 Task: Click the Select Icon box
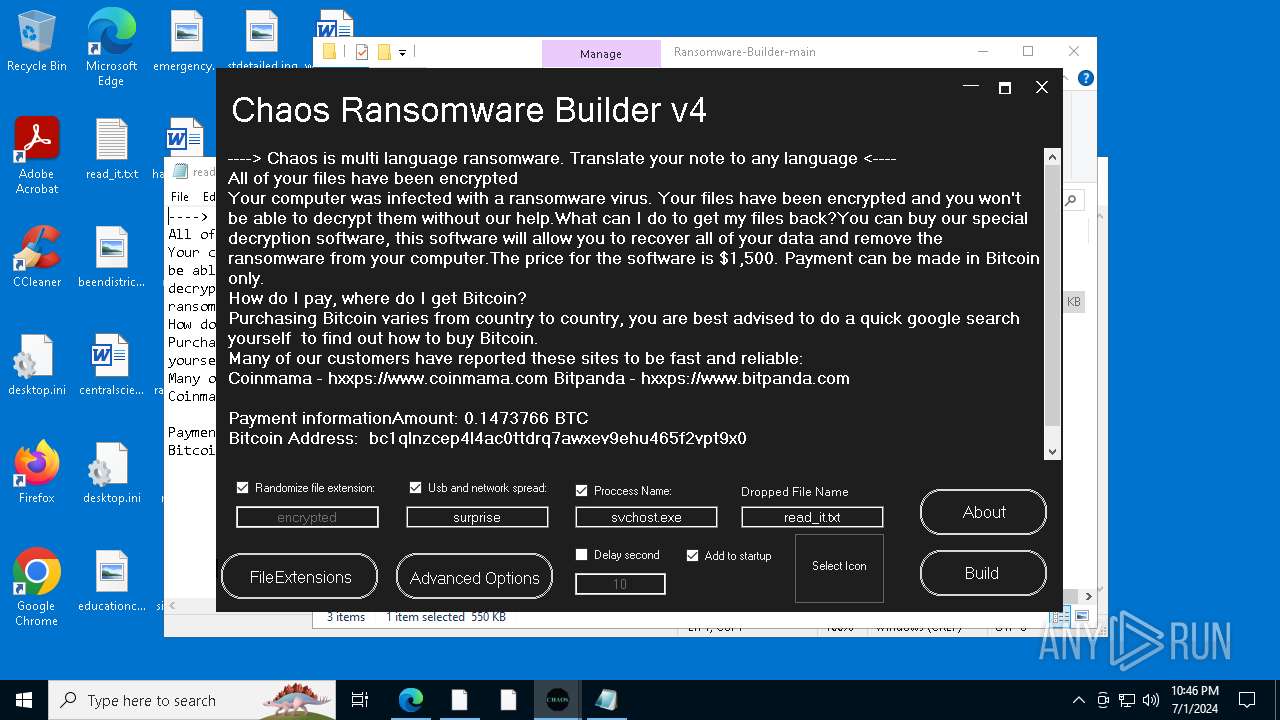pos(839,567)
